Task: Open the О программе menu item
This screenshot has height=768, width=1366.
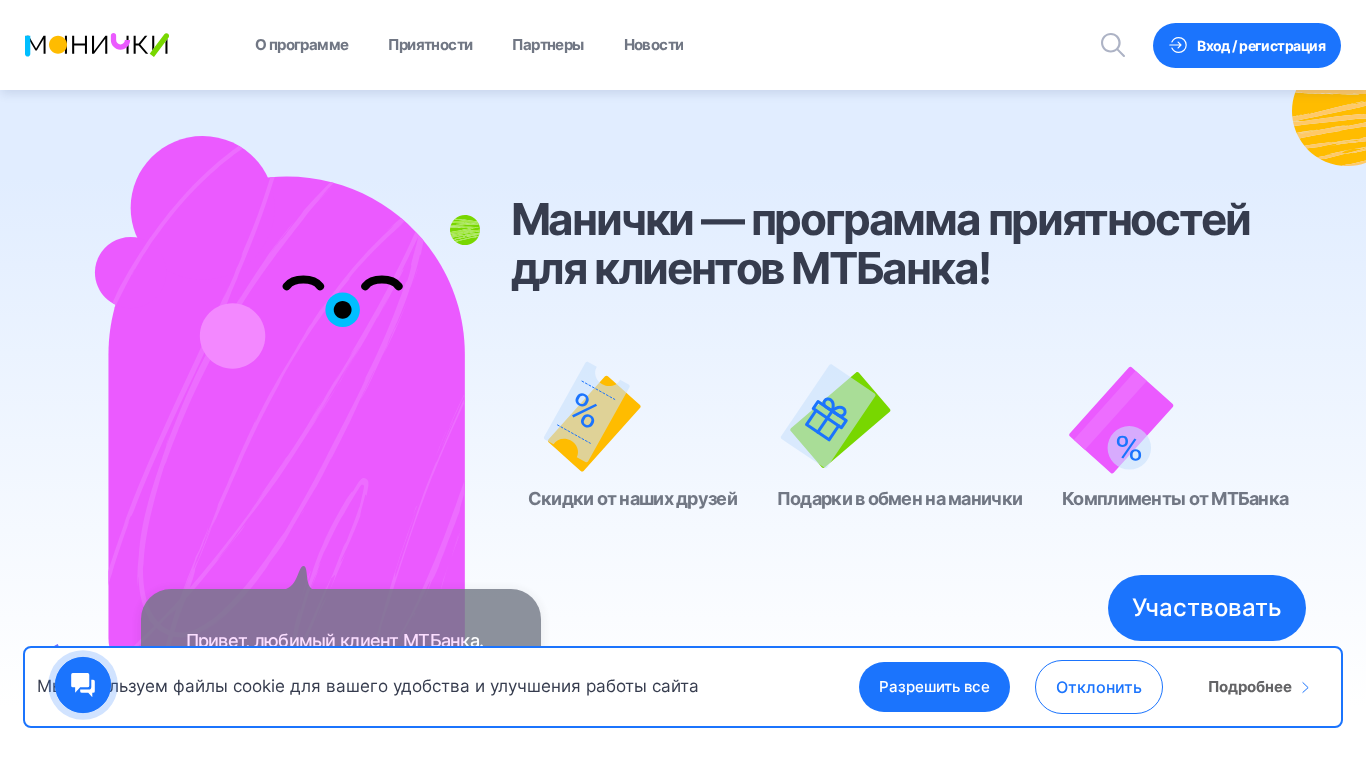Action: point(302,45)
